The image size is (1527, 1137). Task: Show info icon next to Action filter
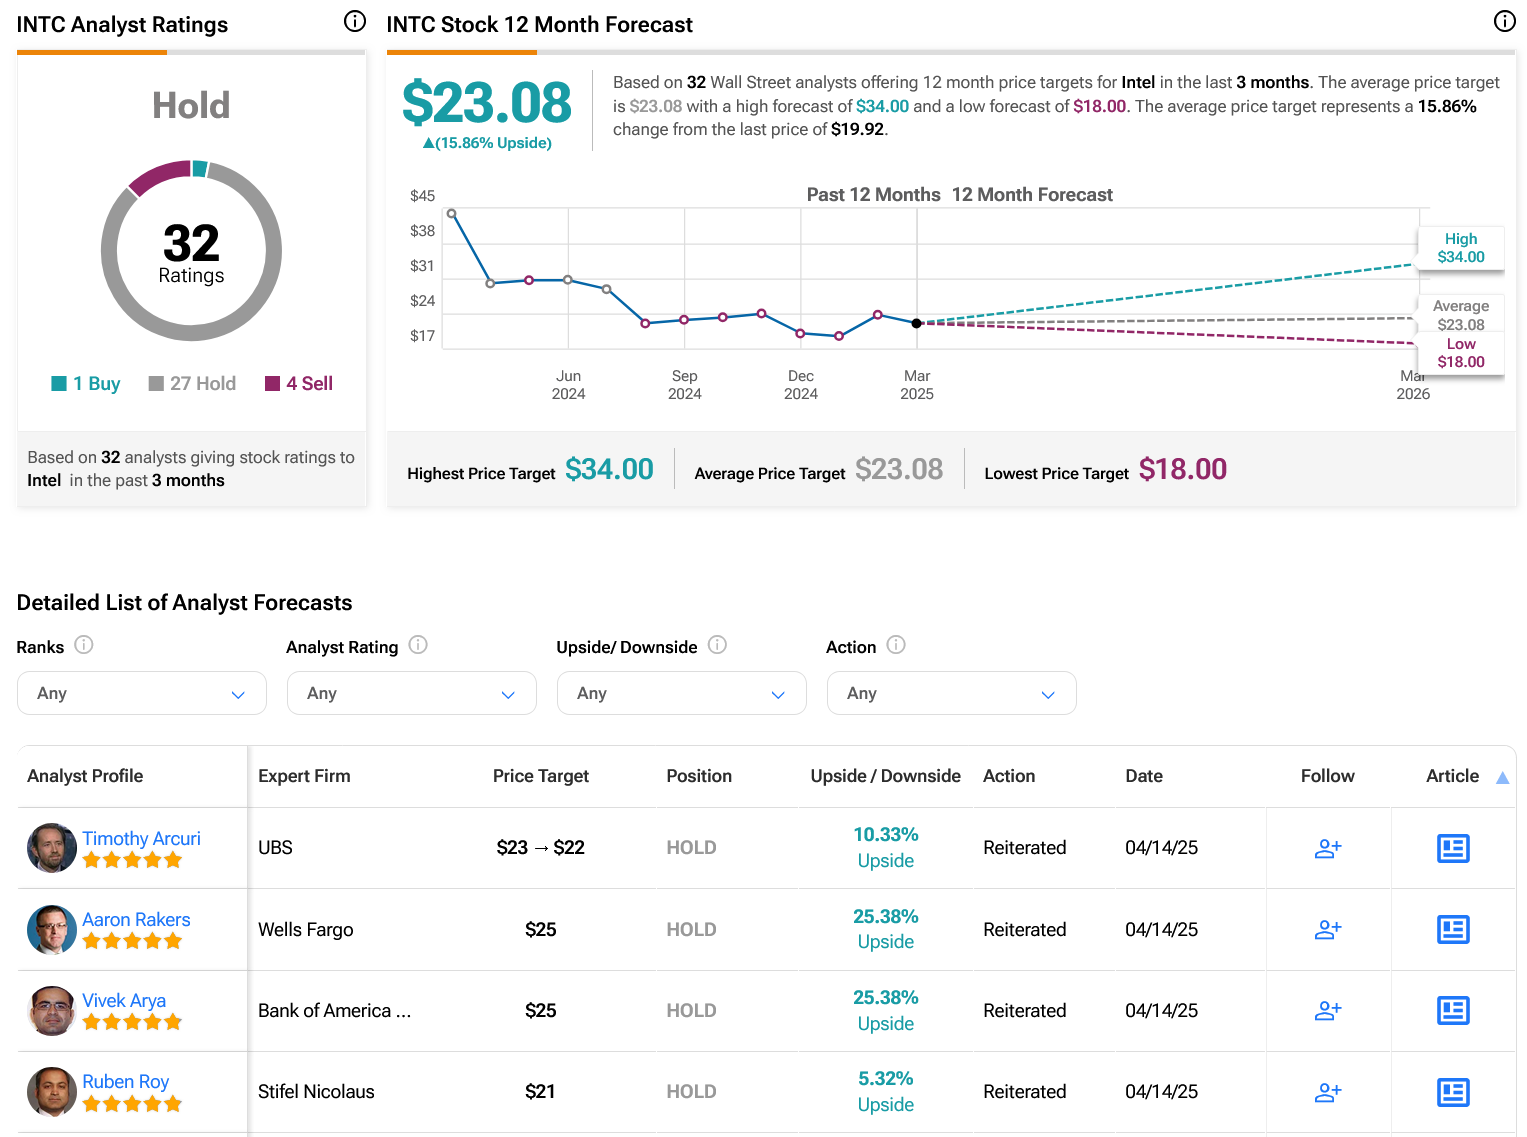pos(896,645)
